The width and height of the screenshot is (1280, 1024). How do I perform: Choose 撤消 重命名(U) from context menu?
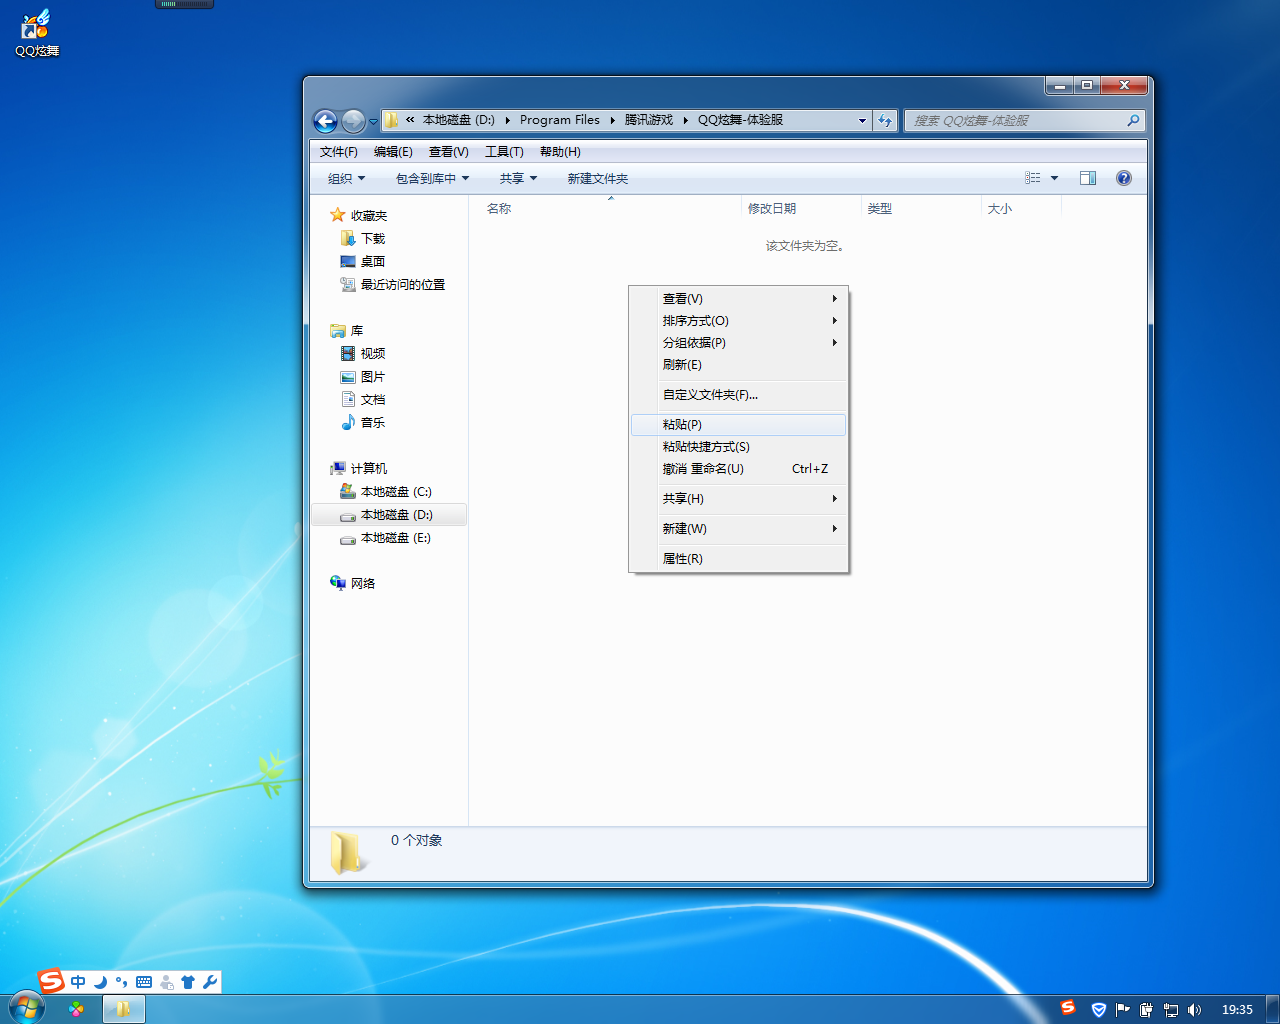pyautogui.click(x=739, y=469)
